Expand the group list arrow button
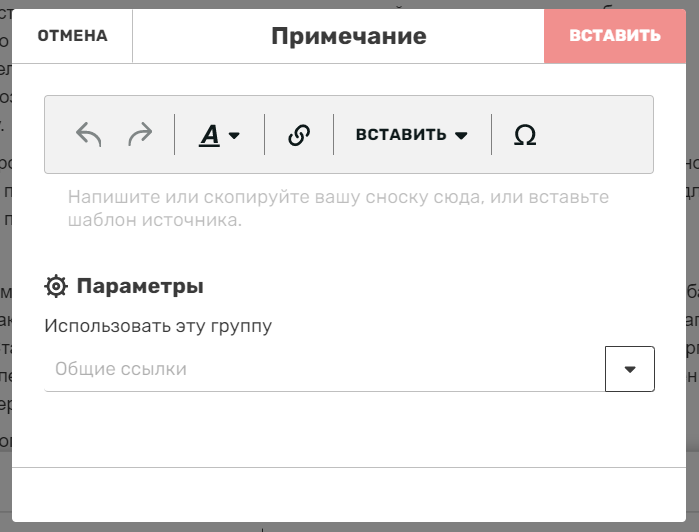The width and height of the screenshot is (699, 532). tap(629, 369)
